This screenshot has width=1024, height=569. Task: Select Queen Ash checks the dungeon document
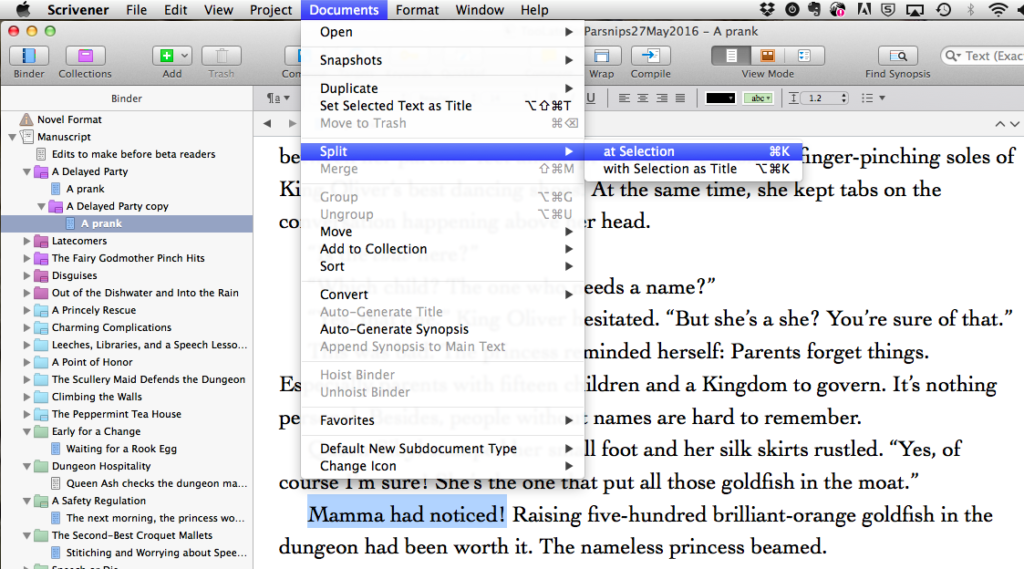coord(156,483)
